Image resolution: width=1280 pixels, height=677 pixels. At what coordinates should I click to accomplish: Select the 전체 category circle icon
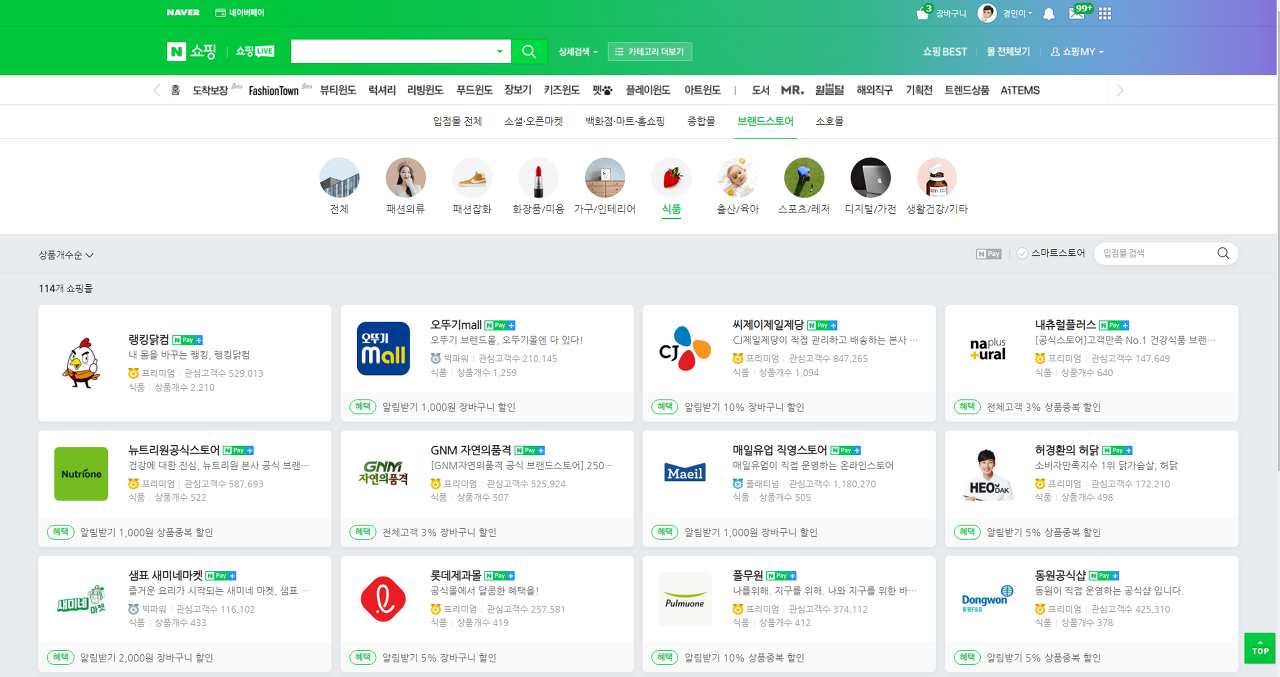click(x=339, y=177)
